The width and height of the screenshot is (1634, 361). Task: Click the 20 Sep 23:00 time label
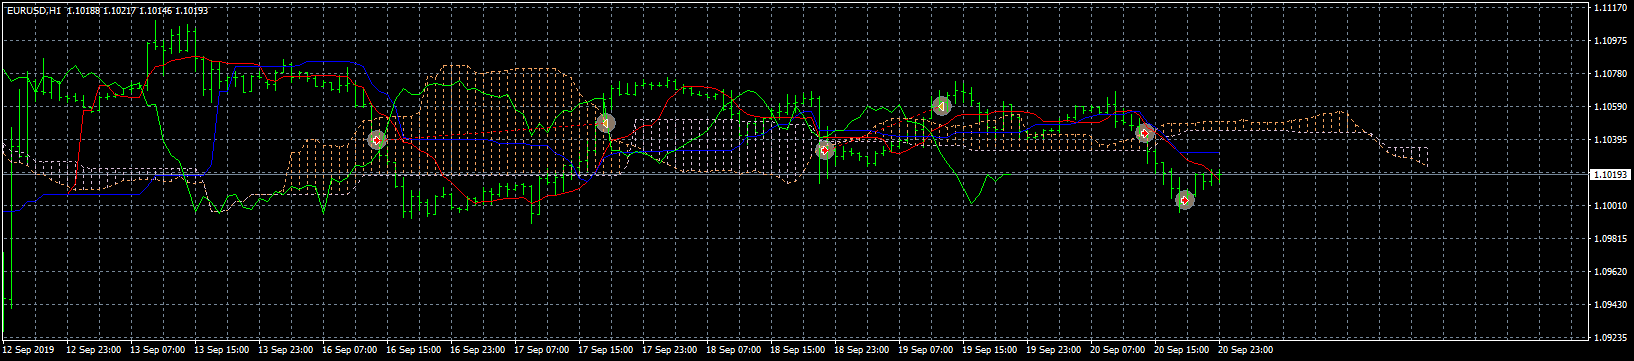coord(1246,351)
